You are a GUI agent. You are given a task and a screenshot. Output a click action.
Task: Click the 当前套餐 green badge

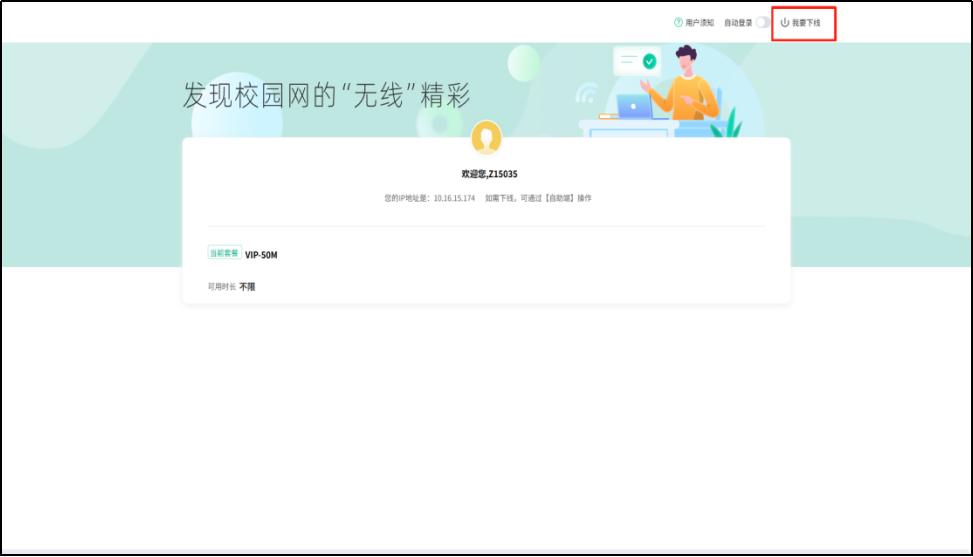tap(224, 253)
